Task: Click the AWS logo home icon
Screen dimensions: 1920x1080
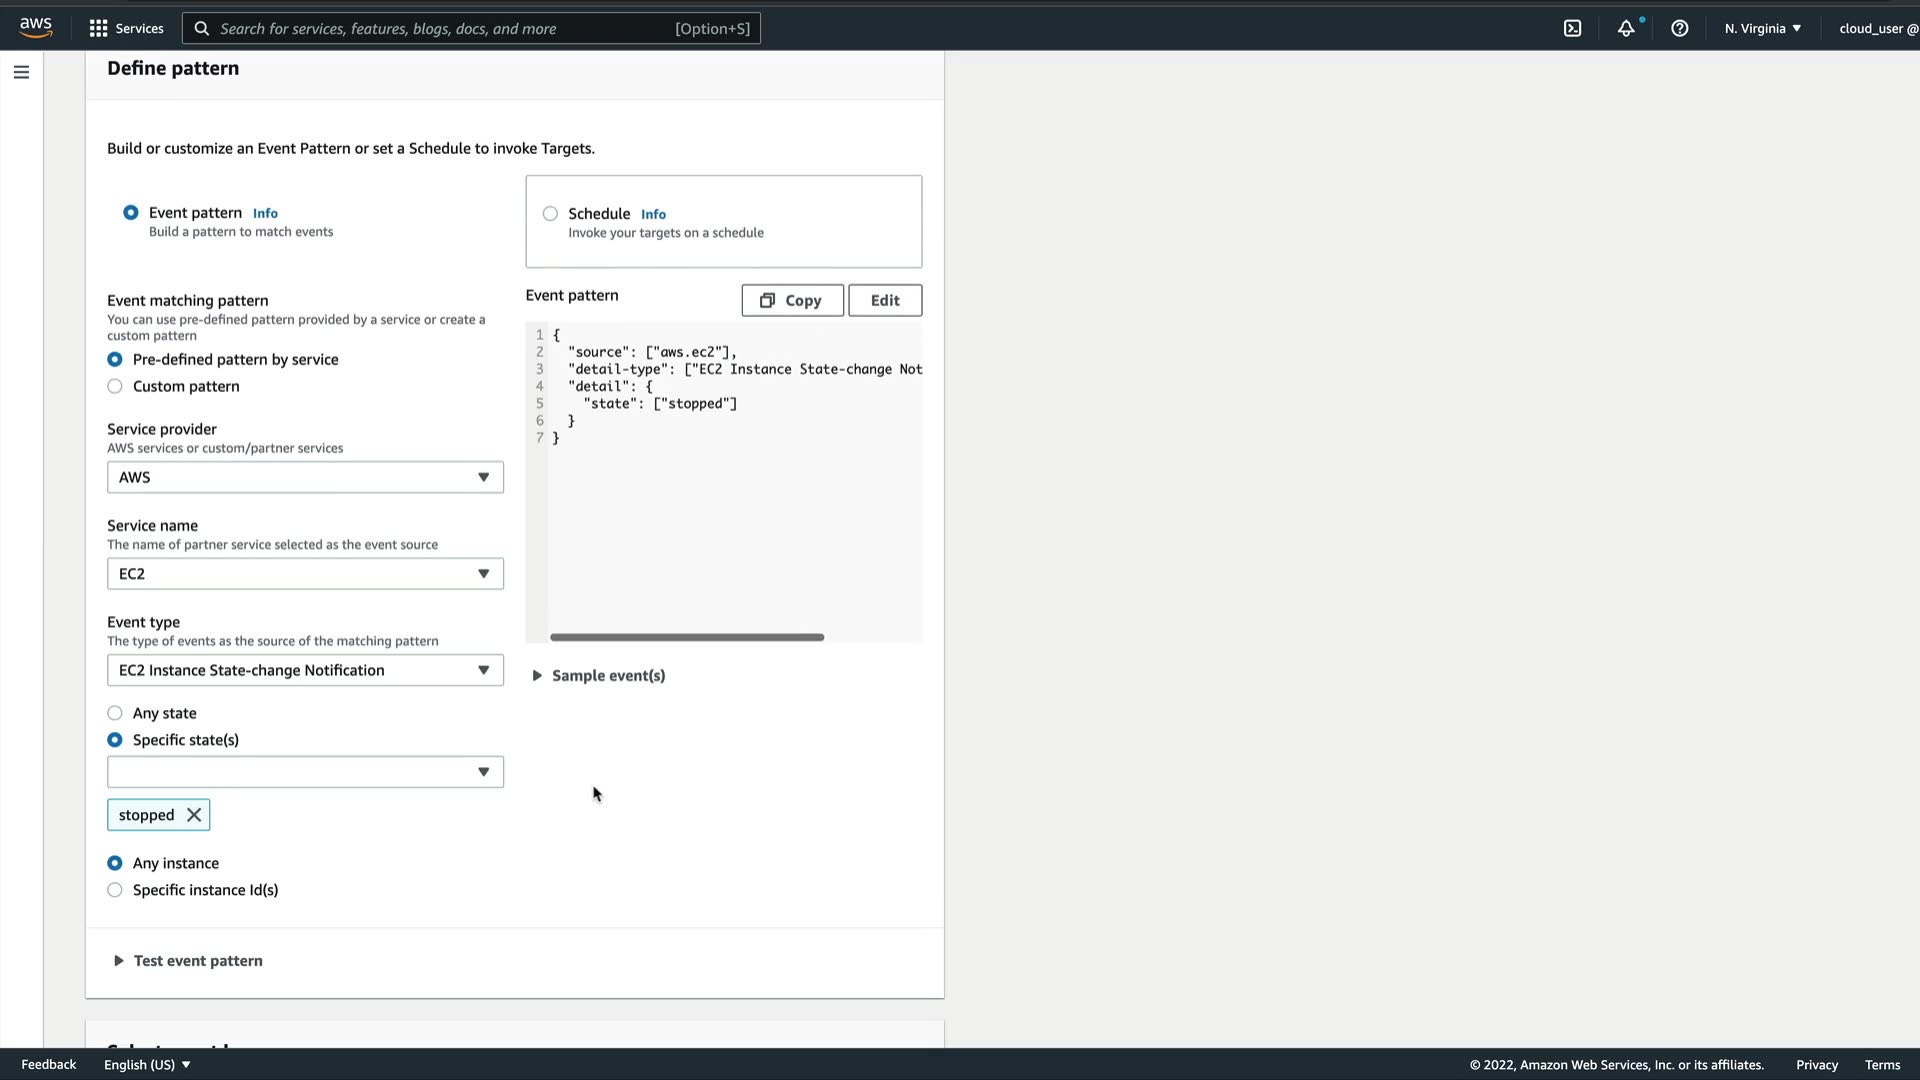Action: 35,27
